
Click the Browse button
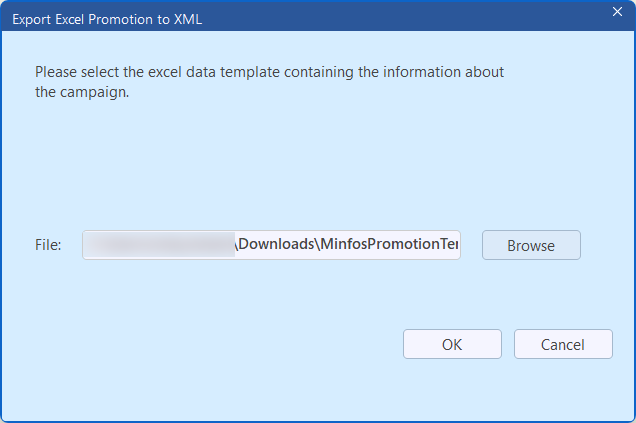coord(531,245)
